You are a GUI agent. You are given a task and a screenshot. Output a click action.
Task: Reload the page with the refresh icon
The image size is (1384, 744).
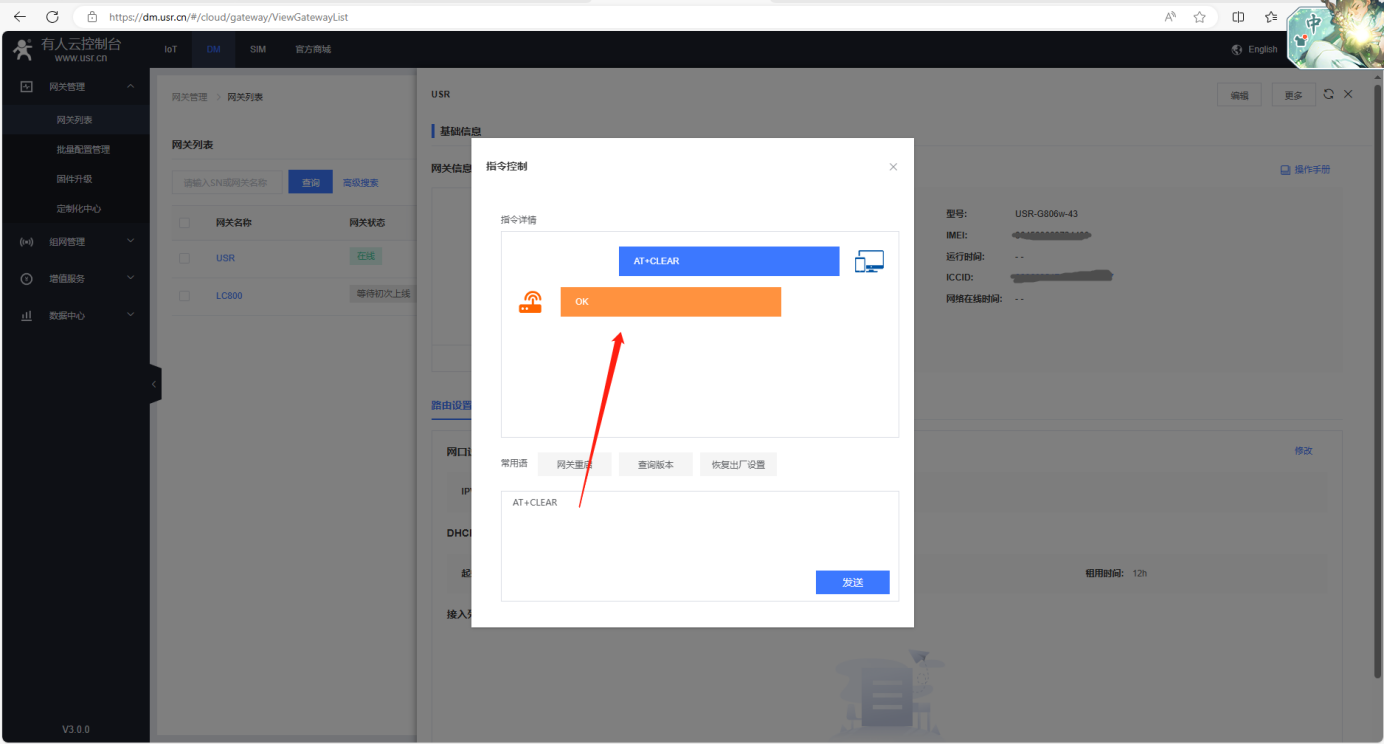coord(52,17)
